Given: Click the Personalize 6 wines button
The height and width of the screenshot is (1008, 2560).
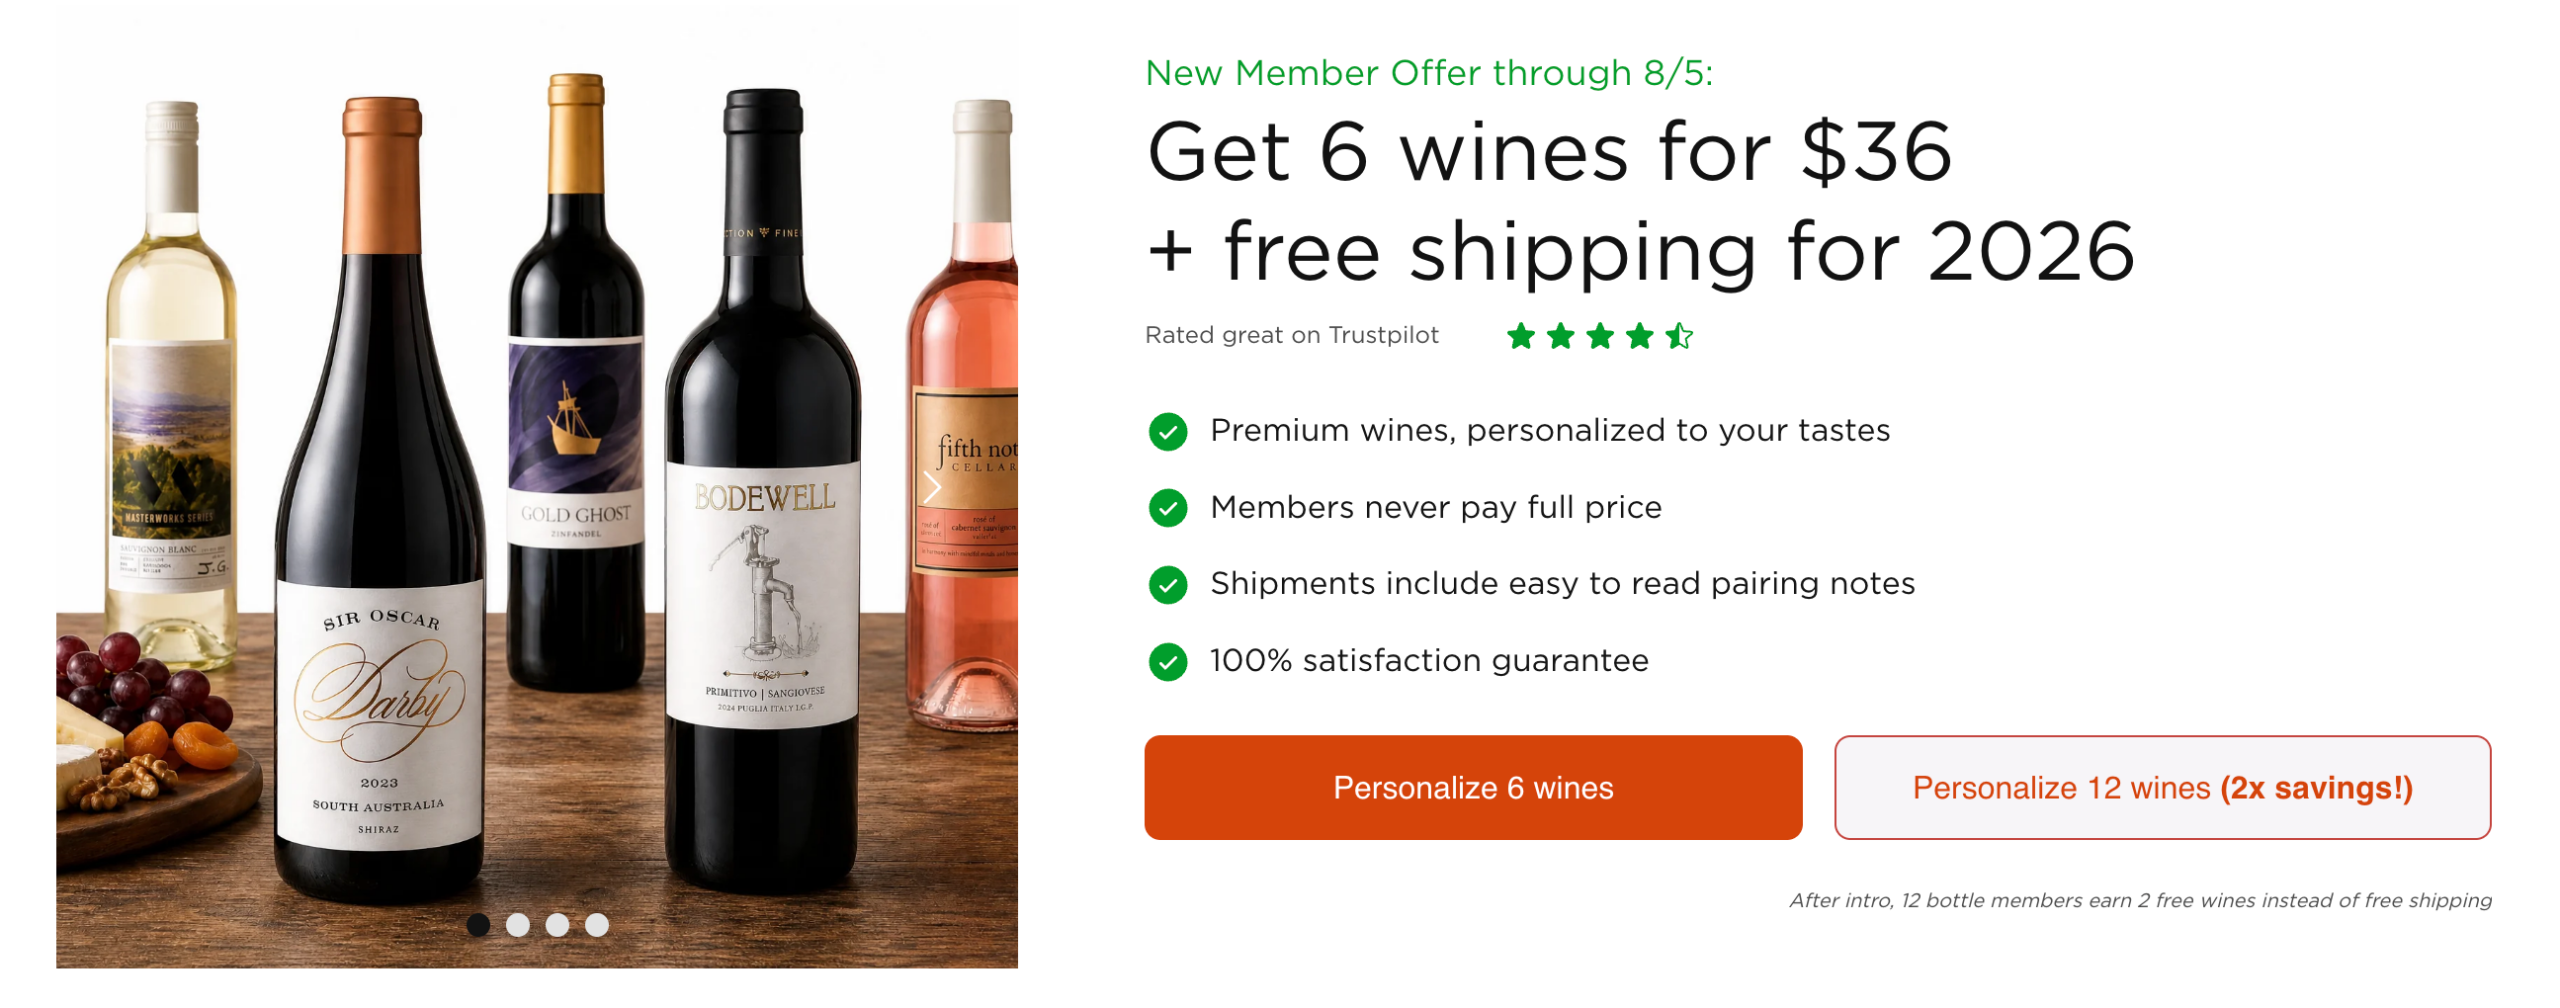Looking at the screenshot, I should pyautogui.click(x=1472, y=787).
